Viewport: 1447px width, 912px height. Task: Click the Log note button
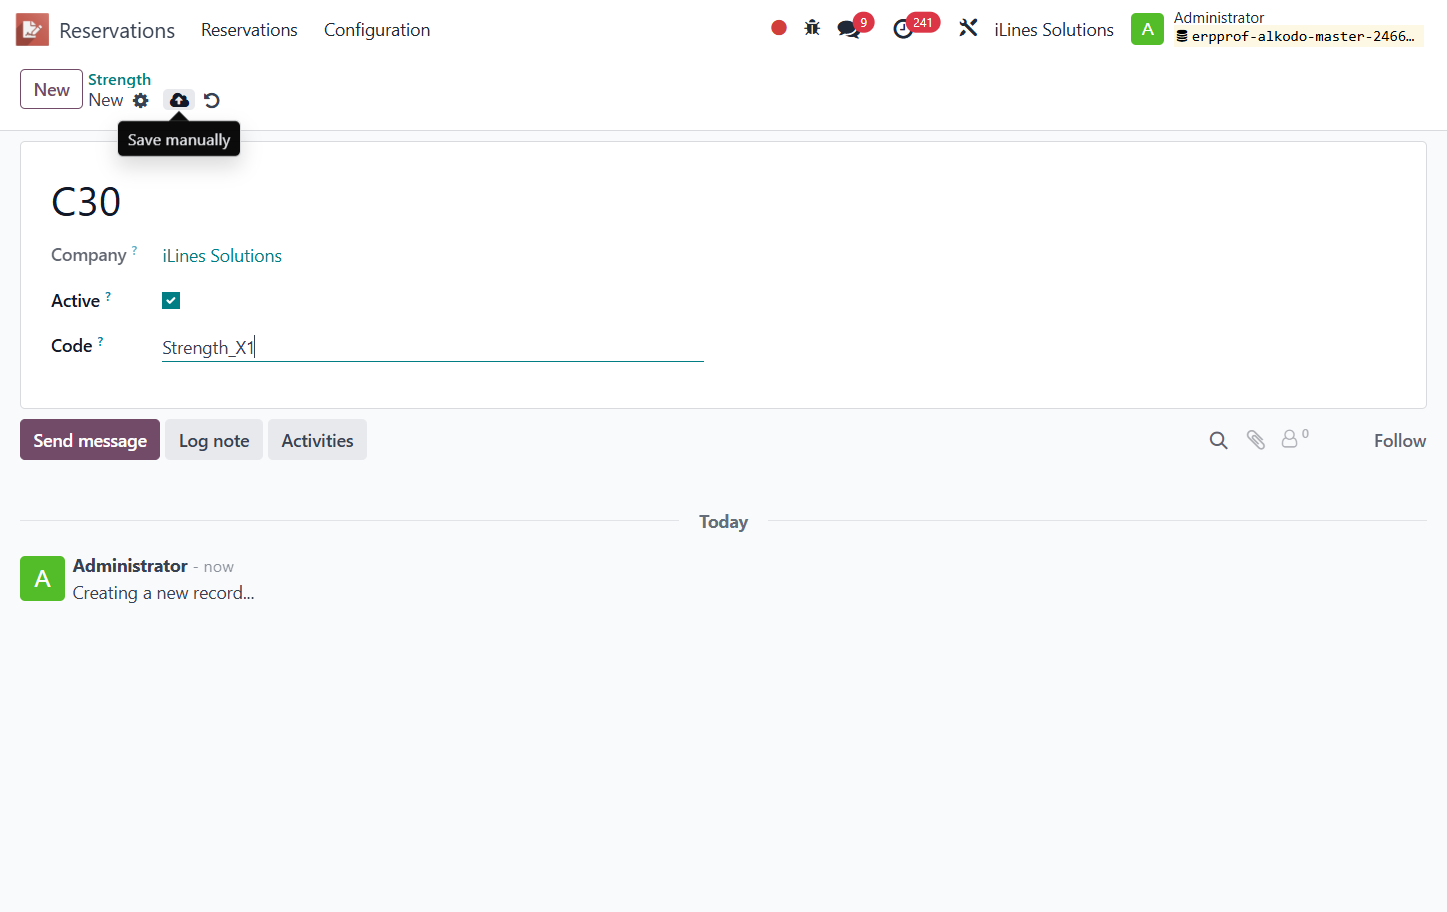coord(214,440)
